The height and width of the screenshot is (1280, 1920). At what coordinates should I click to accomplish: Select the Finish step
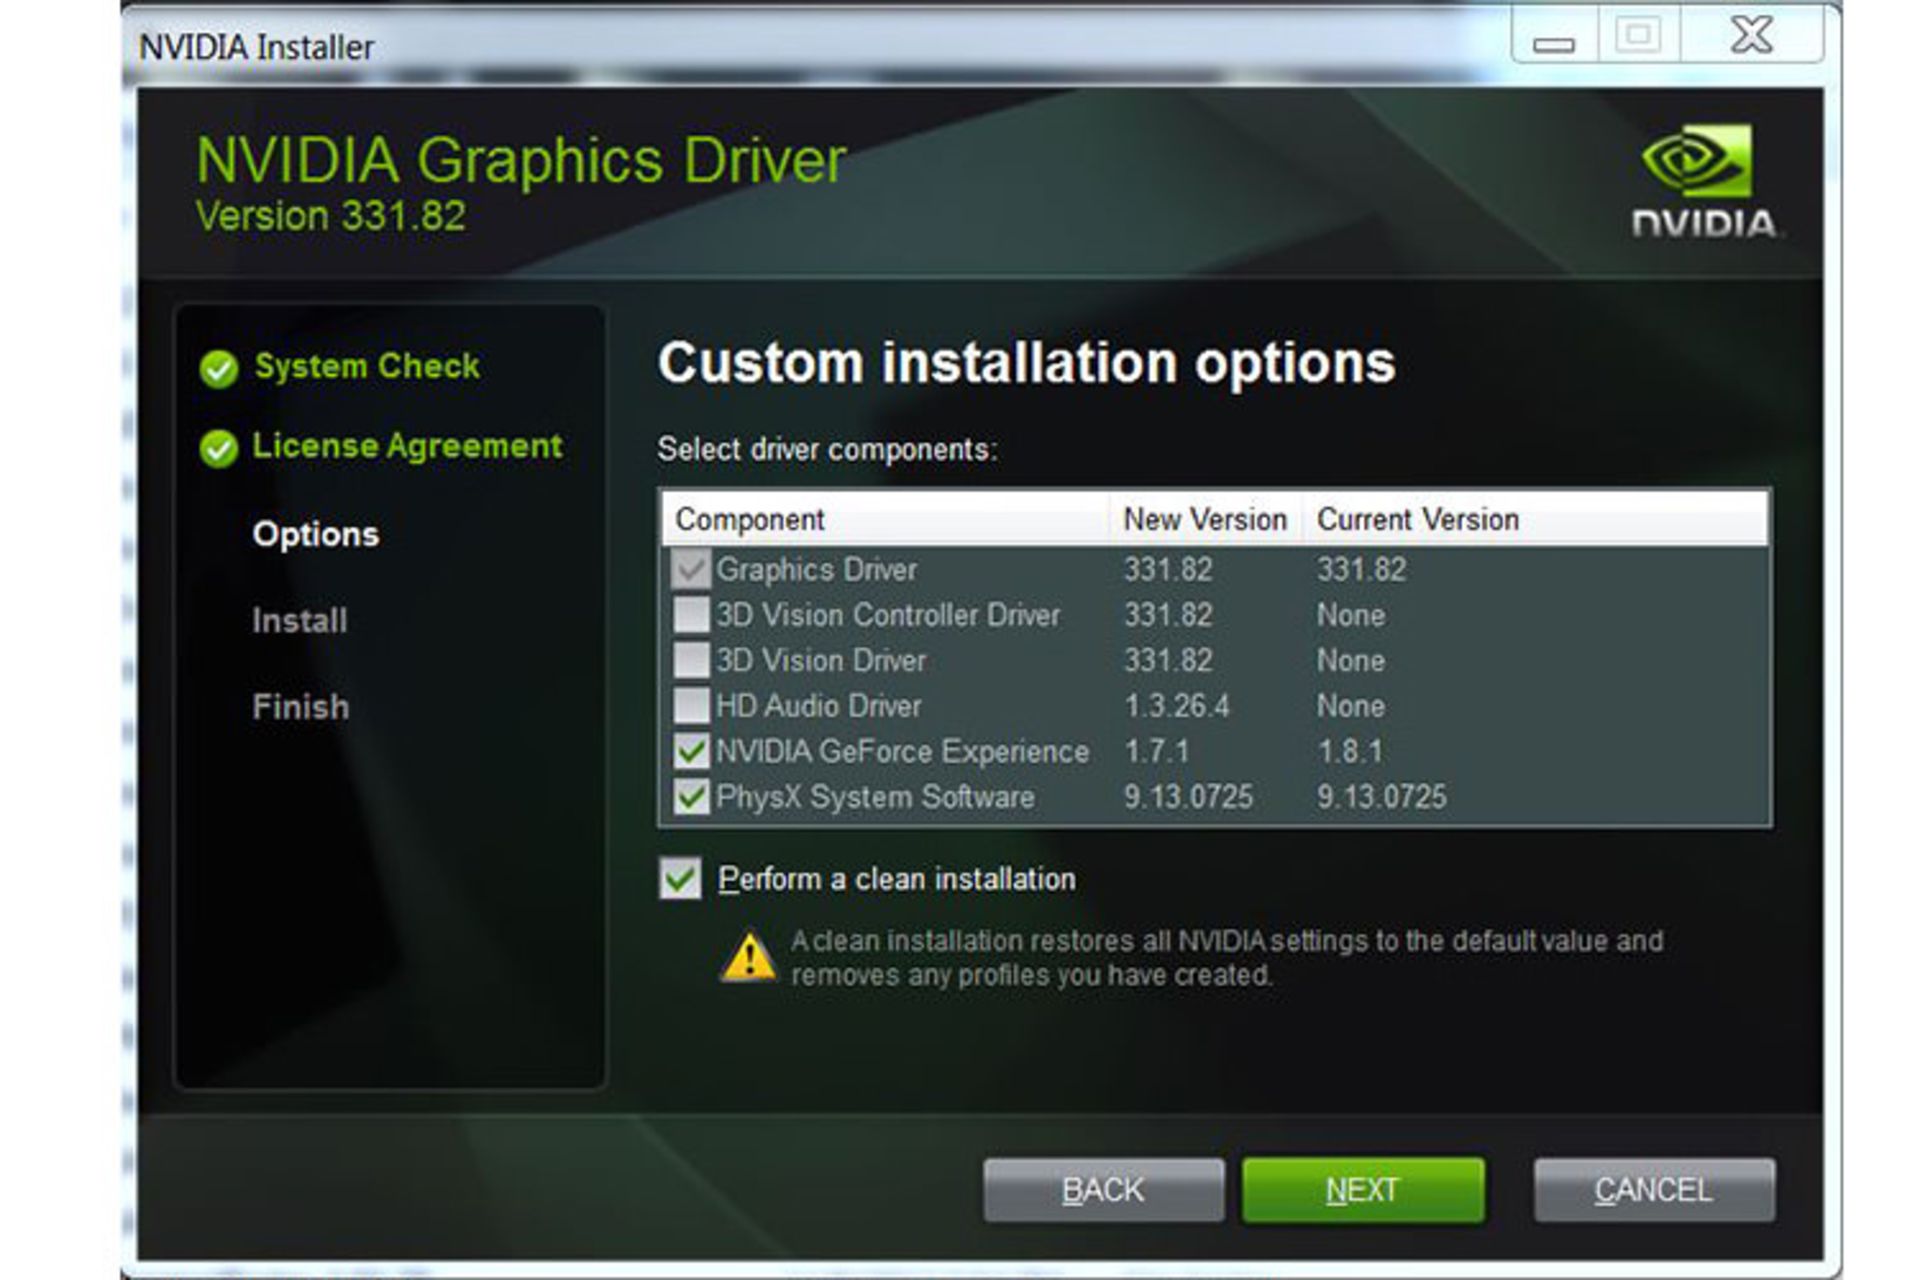(301, 707)
